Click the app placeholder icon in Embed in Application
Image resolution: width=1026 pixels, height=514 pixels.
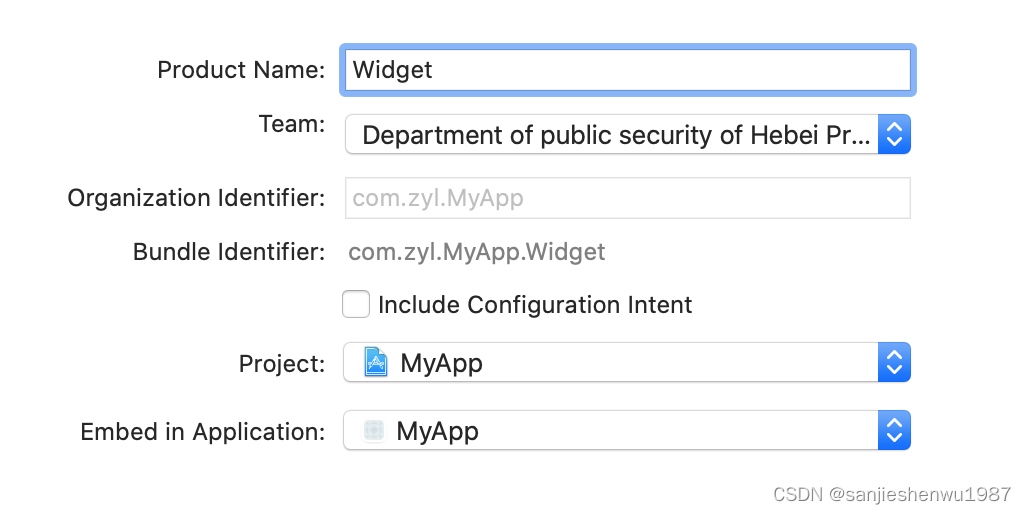coord(374,430)
